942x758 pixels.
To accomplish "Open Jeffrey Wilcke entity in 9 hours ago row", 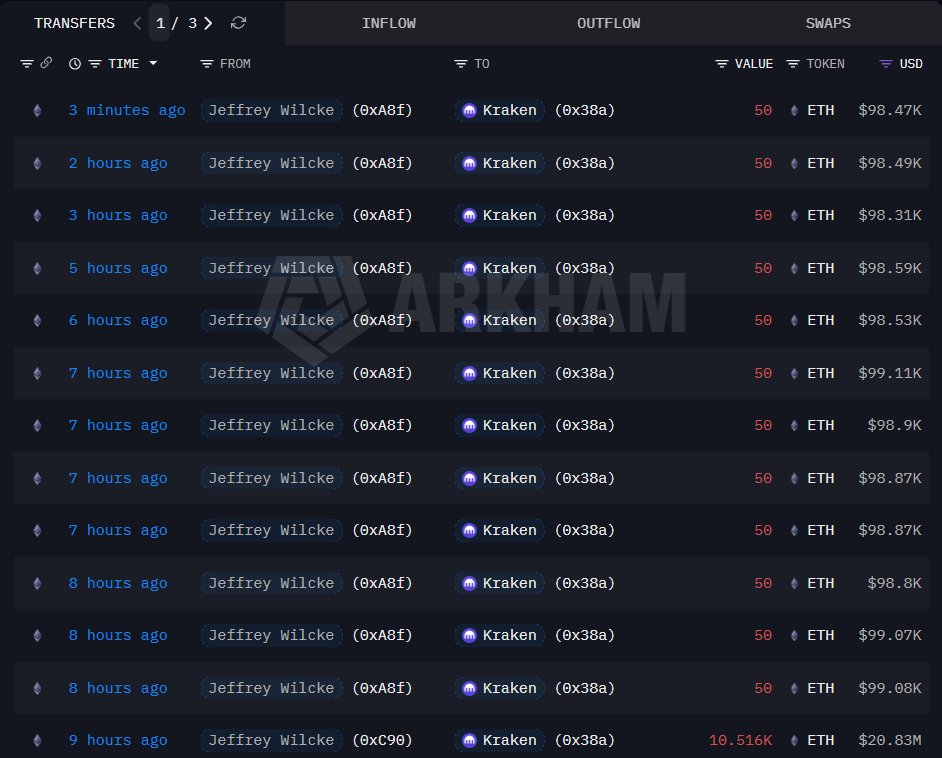I will coord(272,741).
